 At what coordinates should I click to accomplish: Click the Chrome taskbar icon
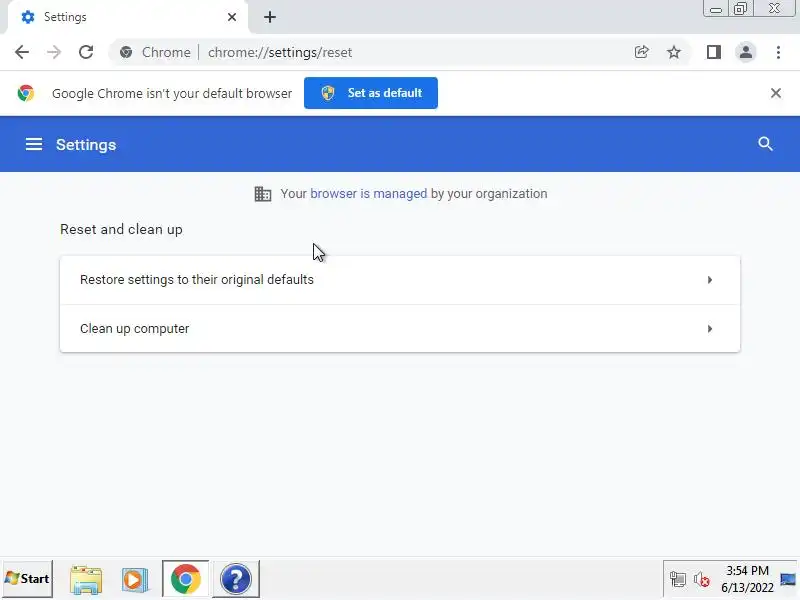tap(186, 579)
